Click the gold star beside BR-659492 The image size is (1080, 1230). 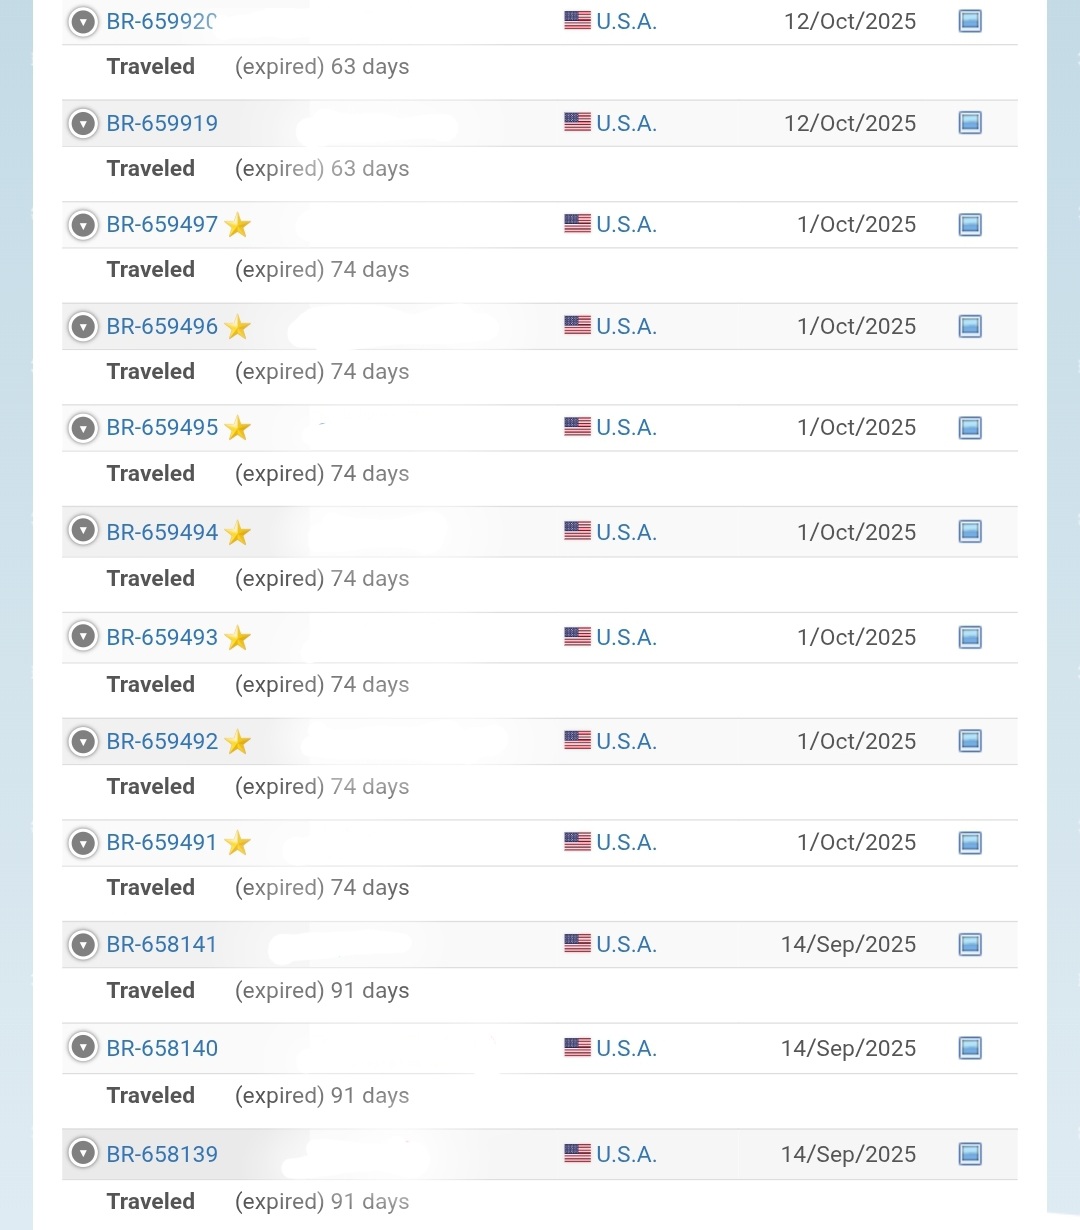point(238,742)
